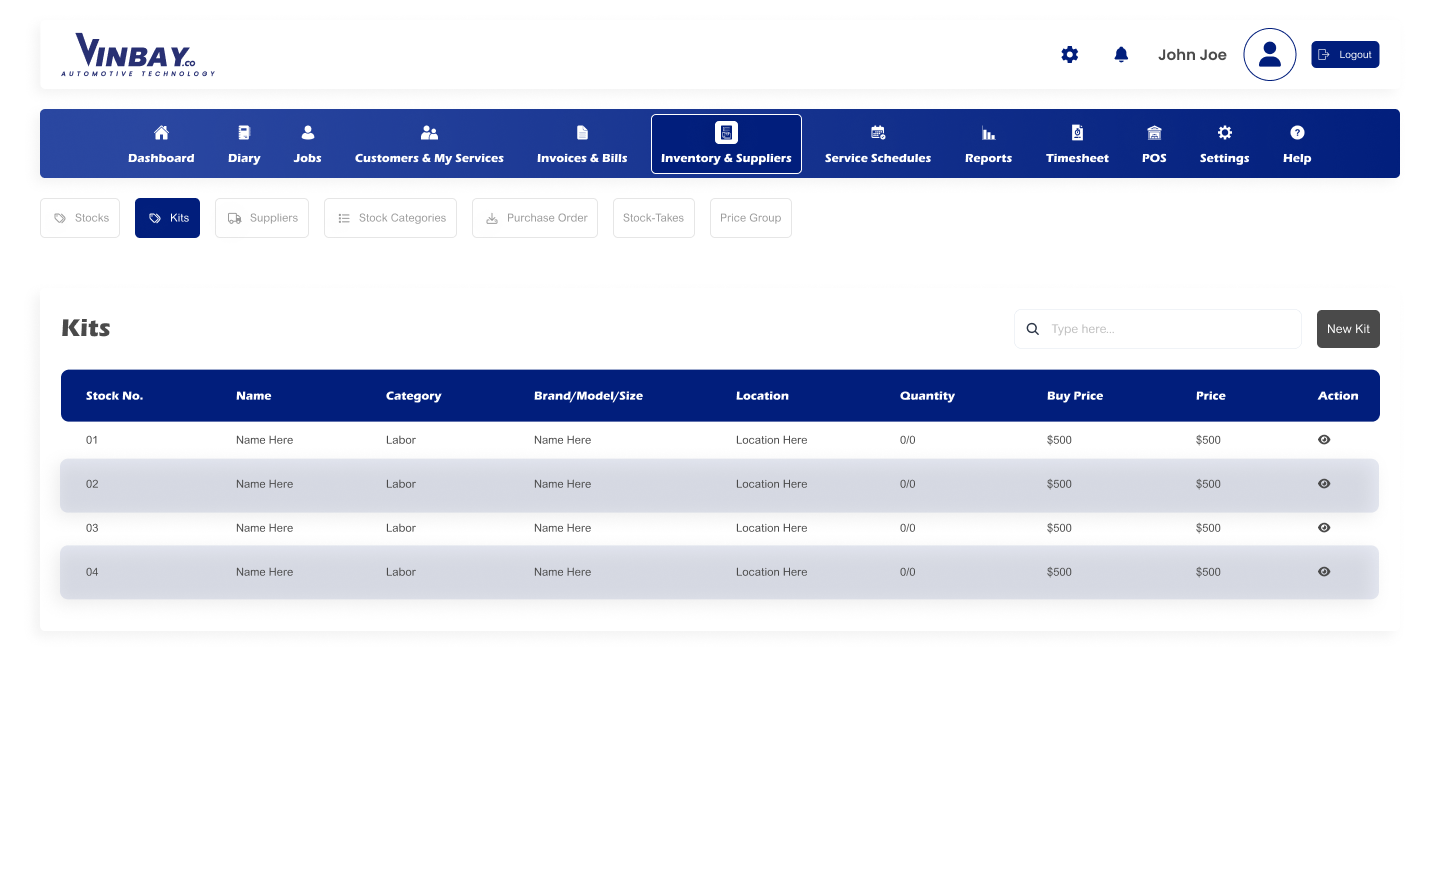Viewport: 1440px width, 870px height.
Task: Select stock number 03 cell
Action: (92, 528)
